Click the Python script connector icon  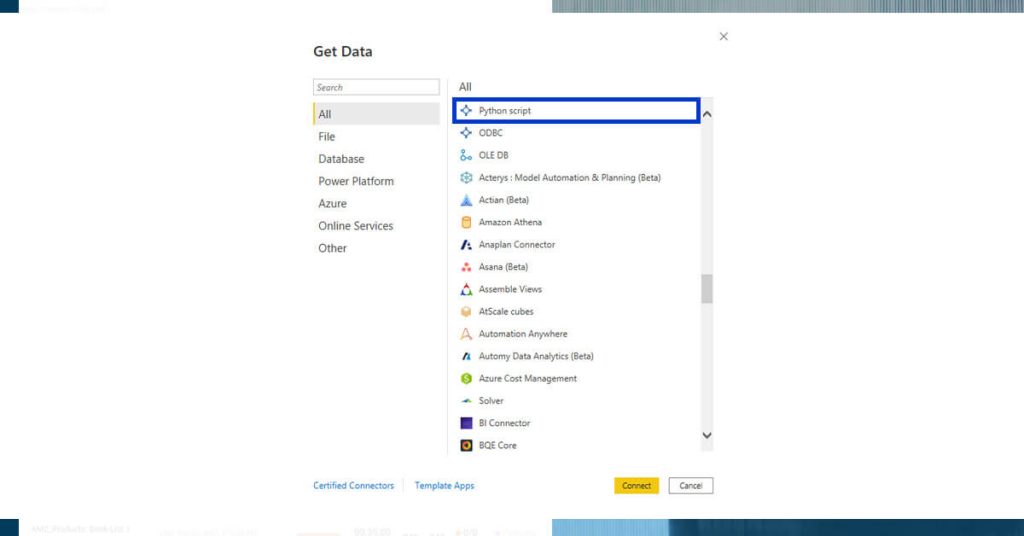(466, 110)
